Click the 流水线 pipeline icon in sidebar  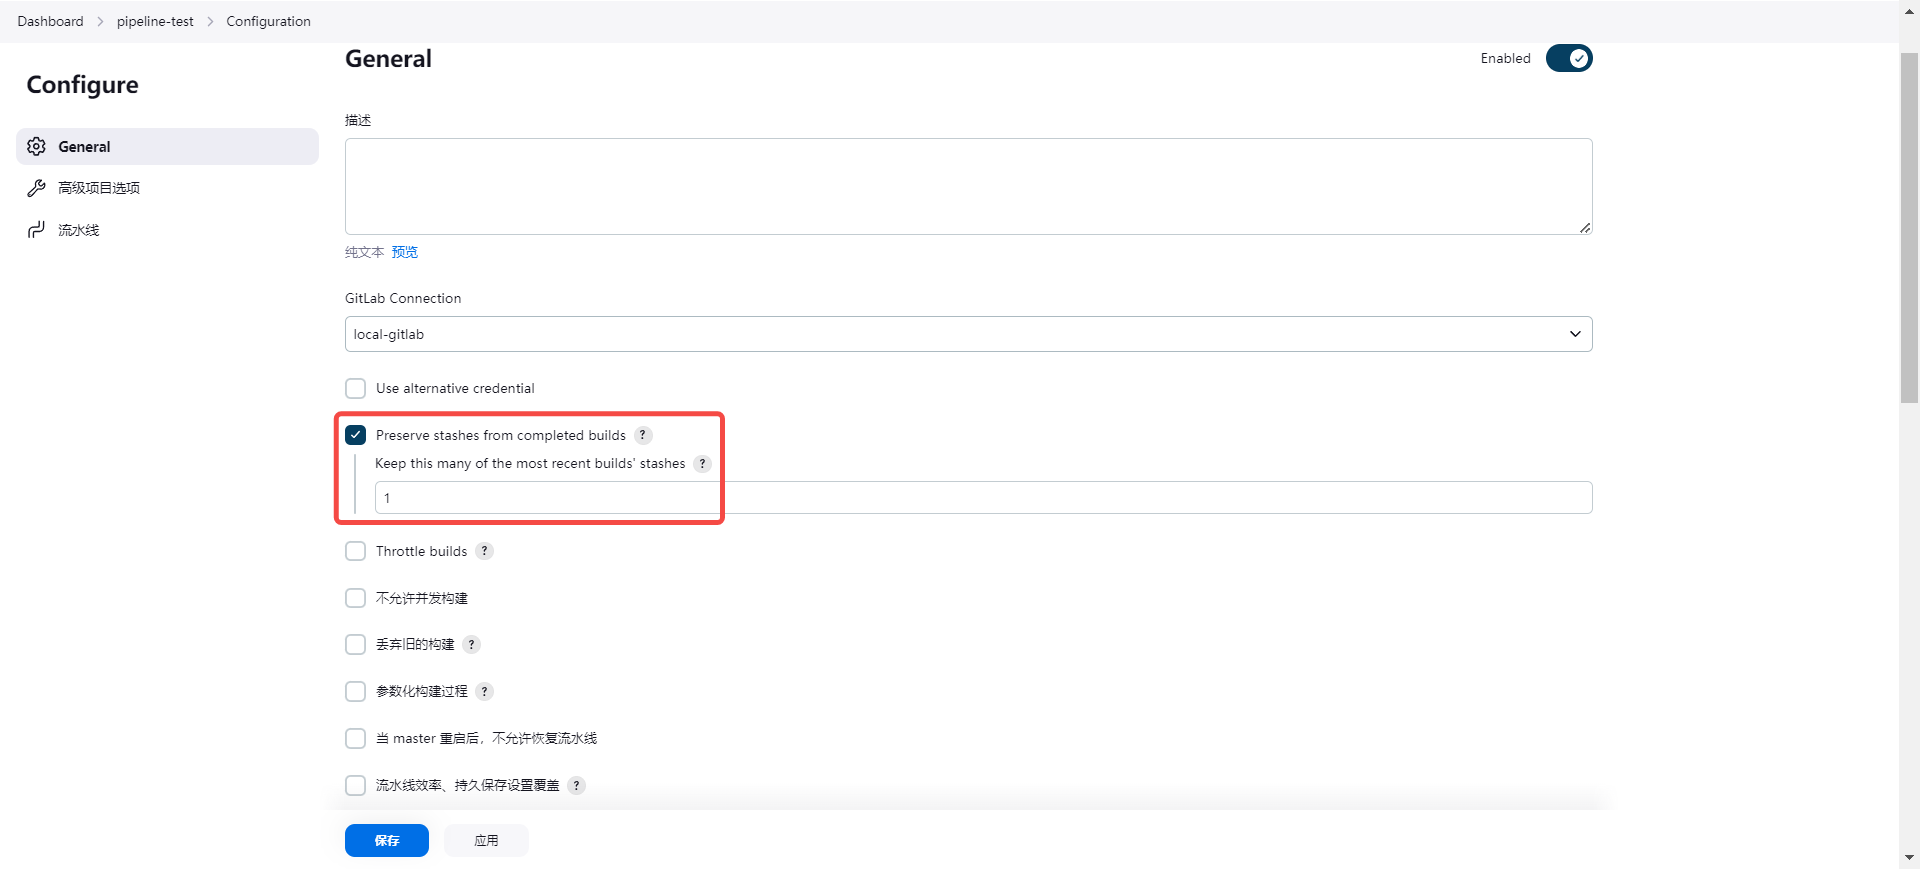pyautogui.click(x=37, y=230)
